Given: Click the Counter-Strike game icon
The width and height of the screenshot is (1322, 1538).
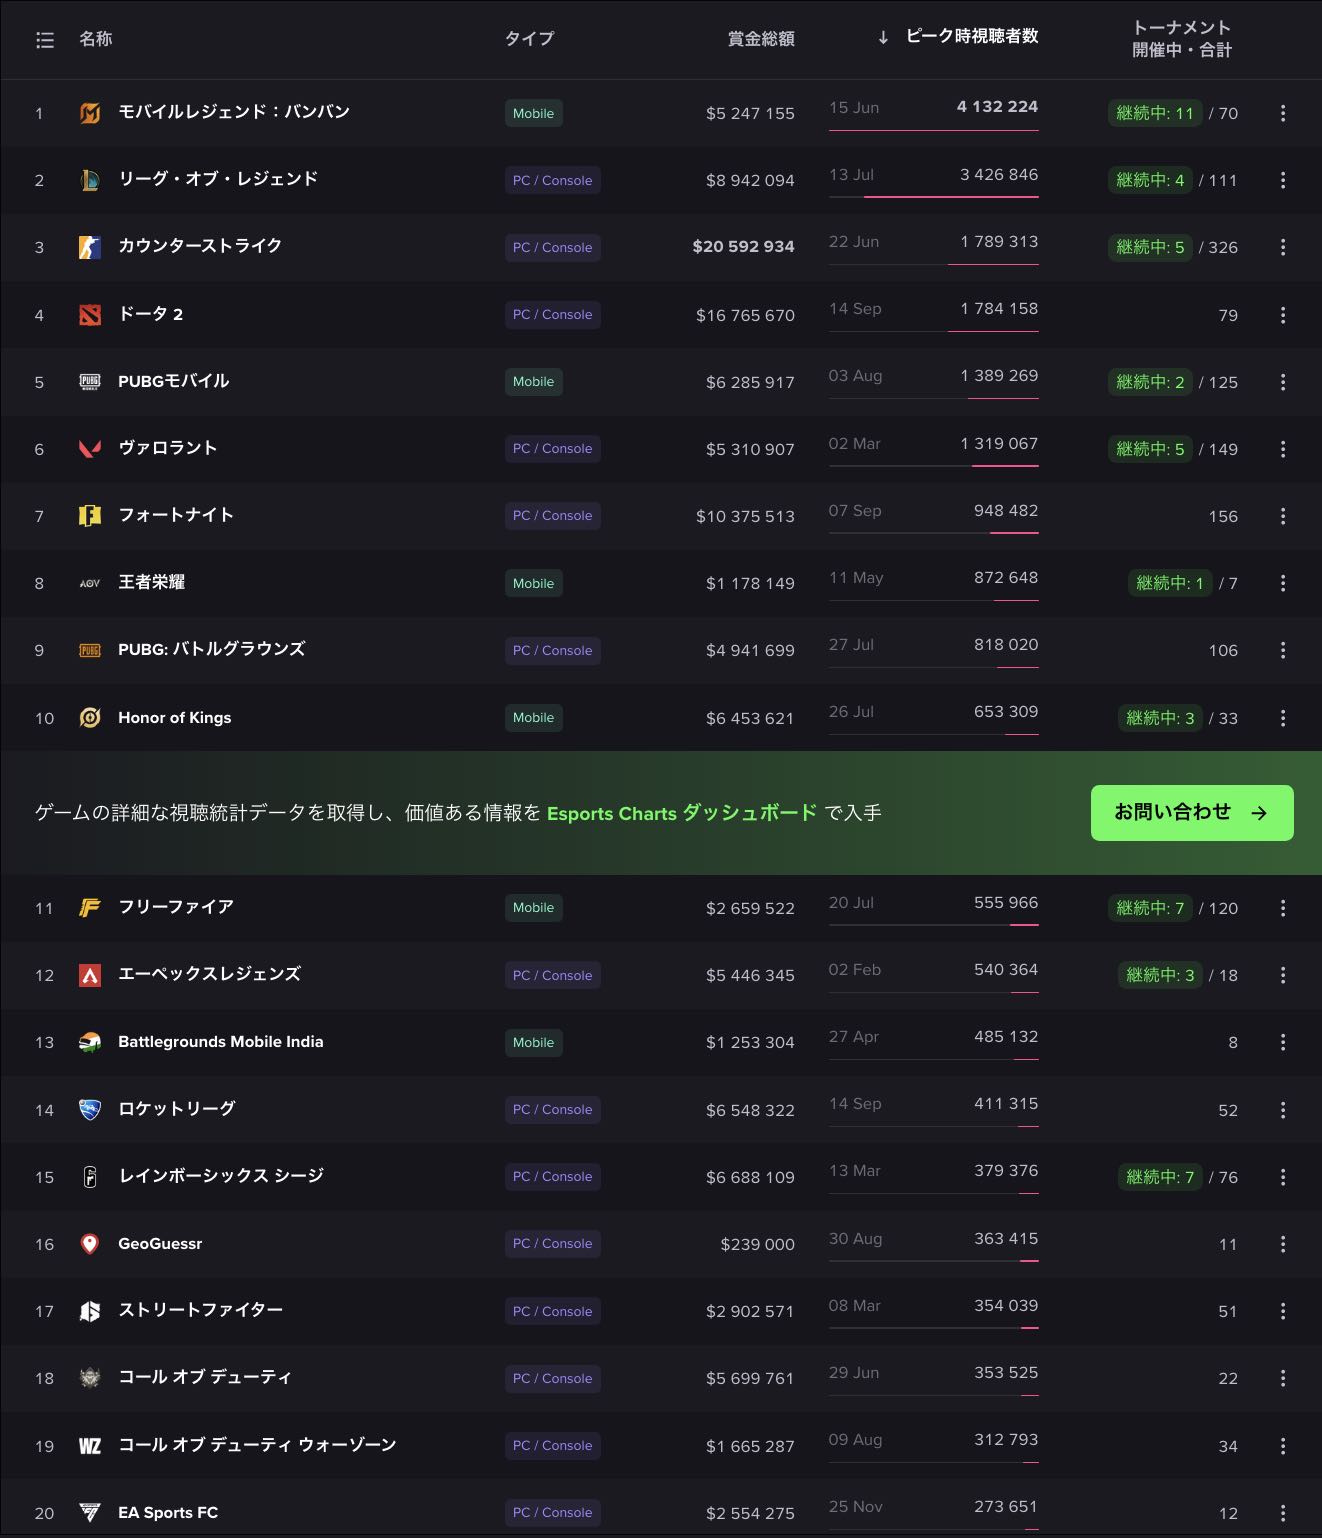Looking at the screenshot, I should coord(90,247).
